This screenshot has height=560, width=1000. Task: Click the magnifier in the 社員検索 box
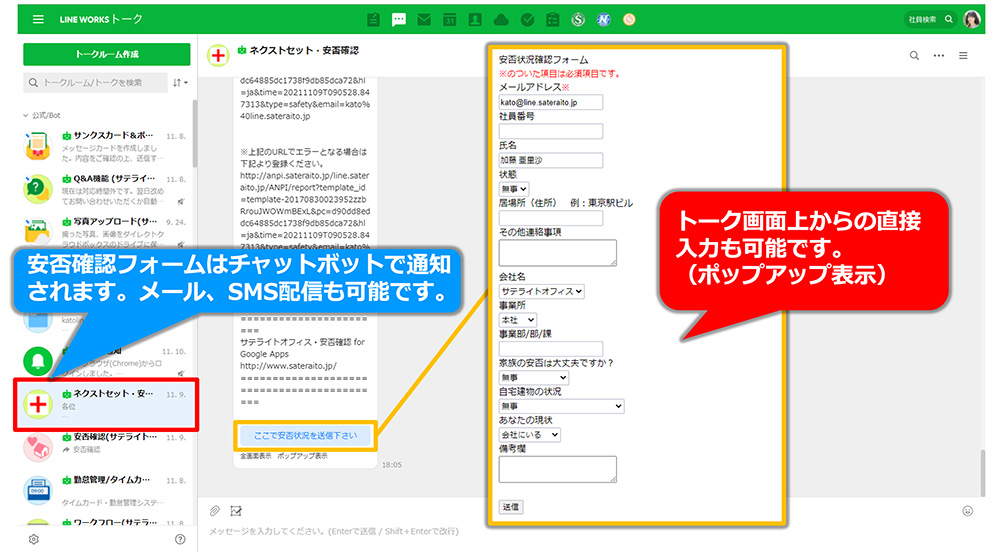949,19
